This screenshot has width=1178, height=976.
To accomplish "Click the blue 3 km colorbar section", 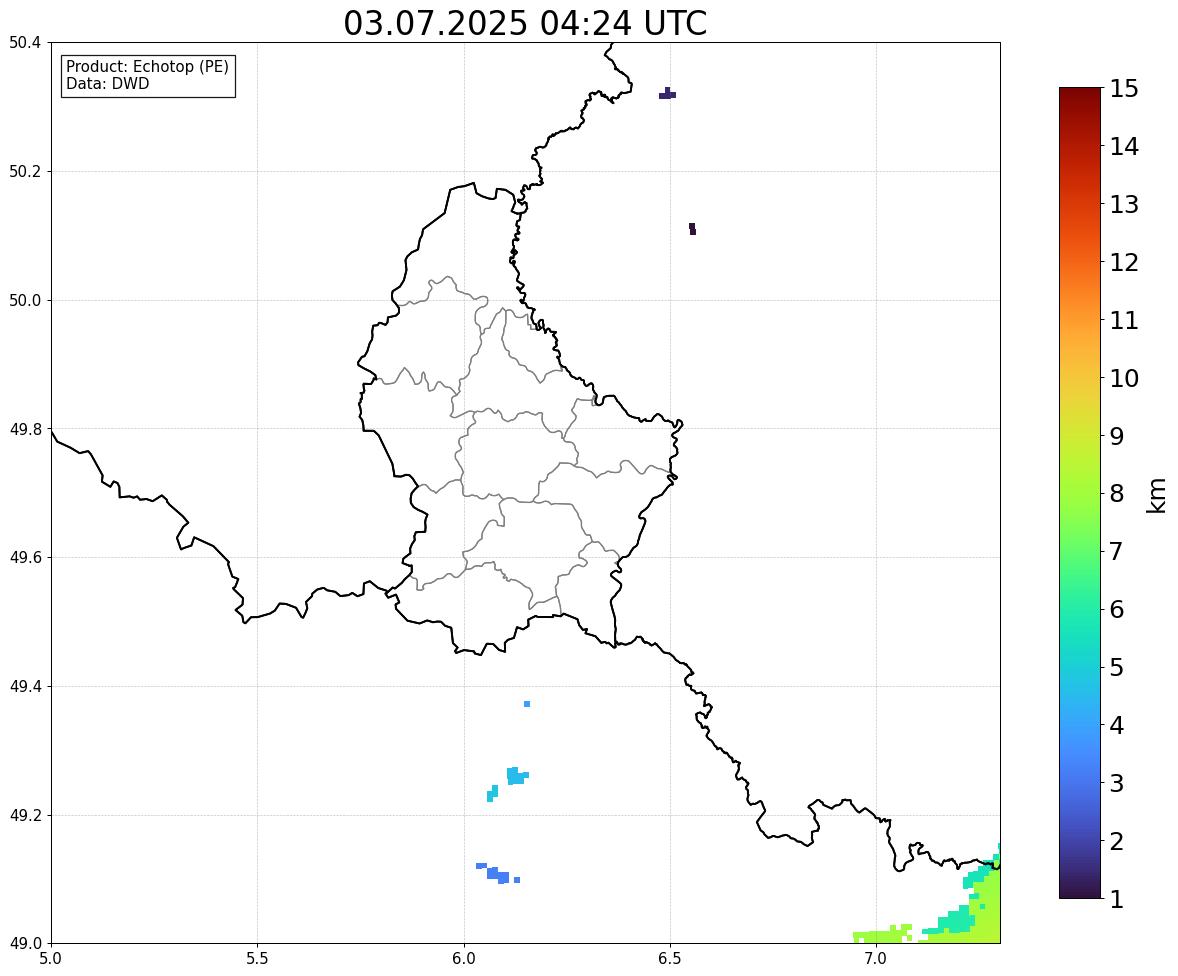I will [x=1080, y=783].
